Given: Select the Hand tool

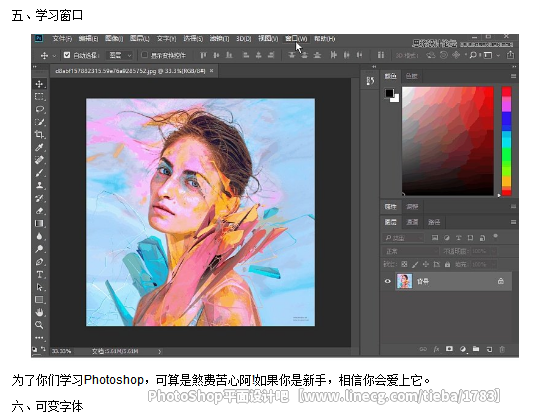Looking at the screenshot, I should coord(39,312).
